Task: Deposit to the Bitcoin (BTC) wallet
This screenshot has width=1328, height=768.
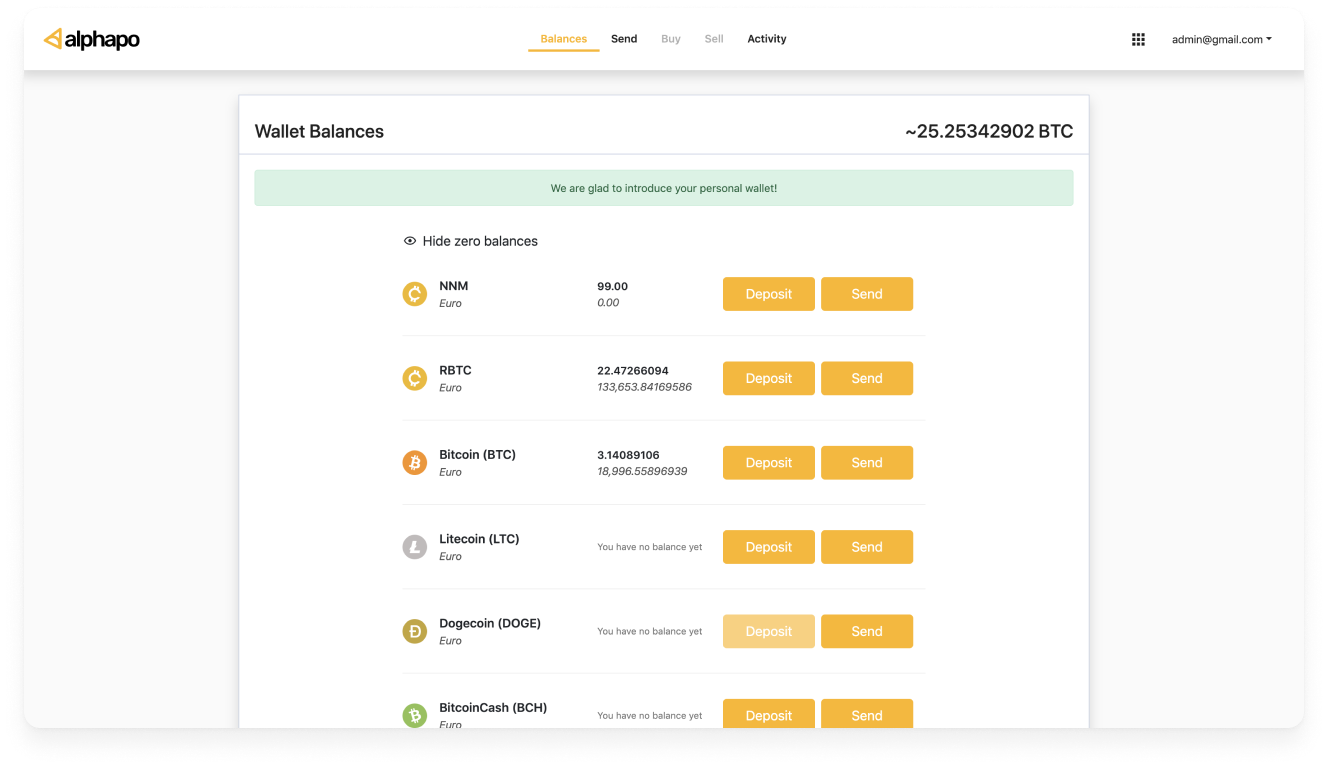Action: (x=769, y=463)
